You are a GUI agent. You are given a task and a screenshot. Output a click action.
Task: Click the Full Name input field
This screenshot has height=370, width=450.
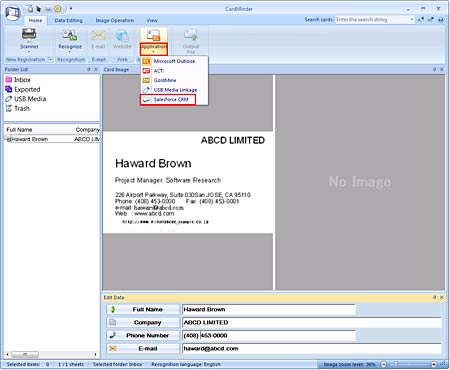(x=269, y=309)
